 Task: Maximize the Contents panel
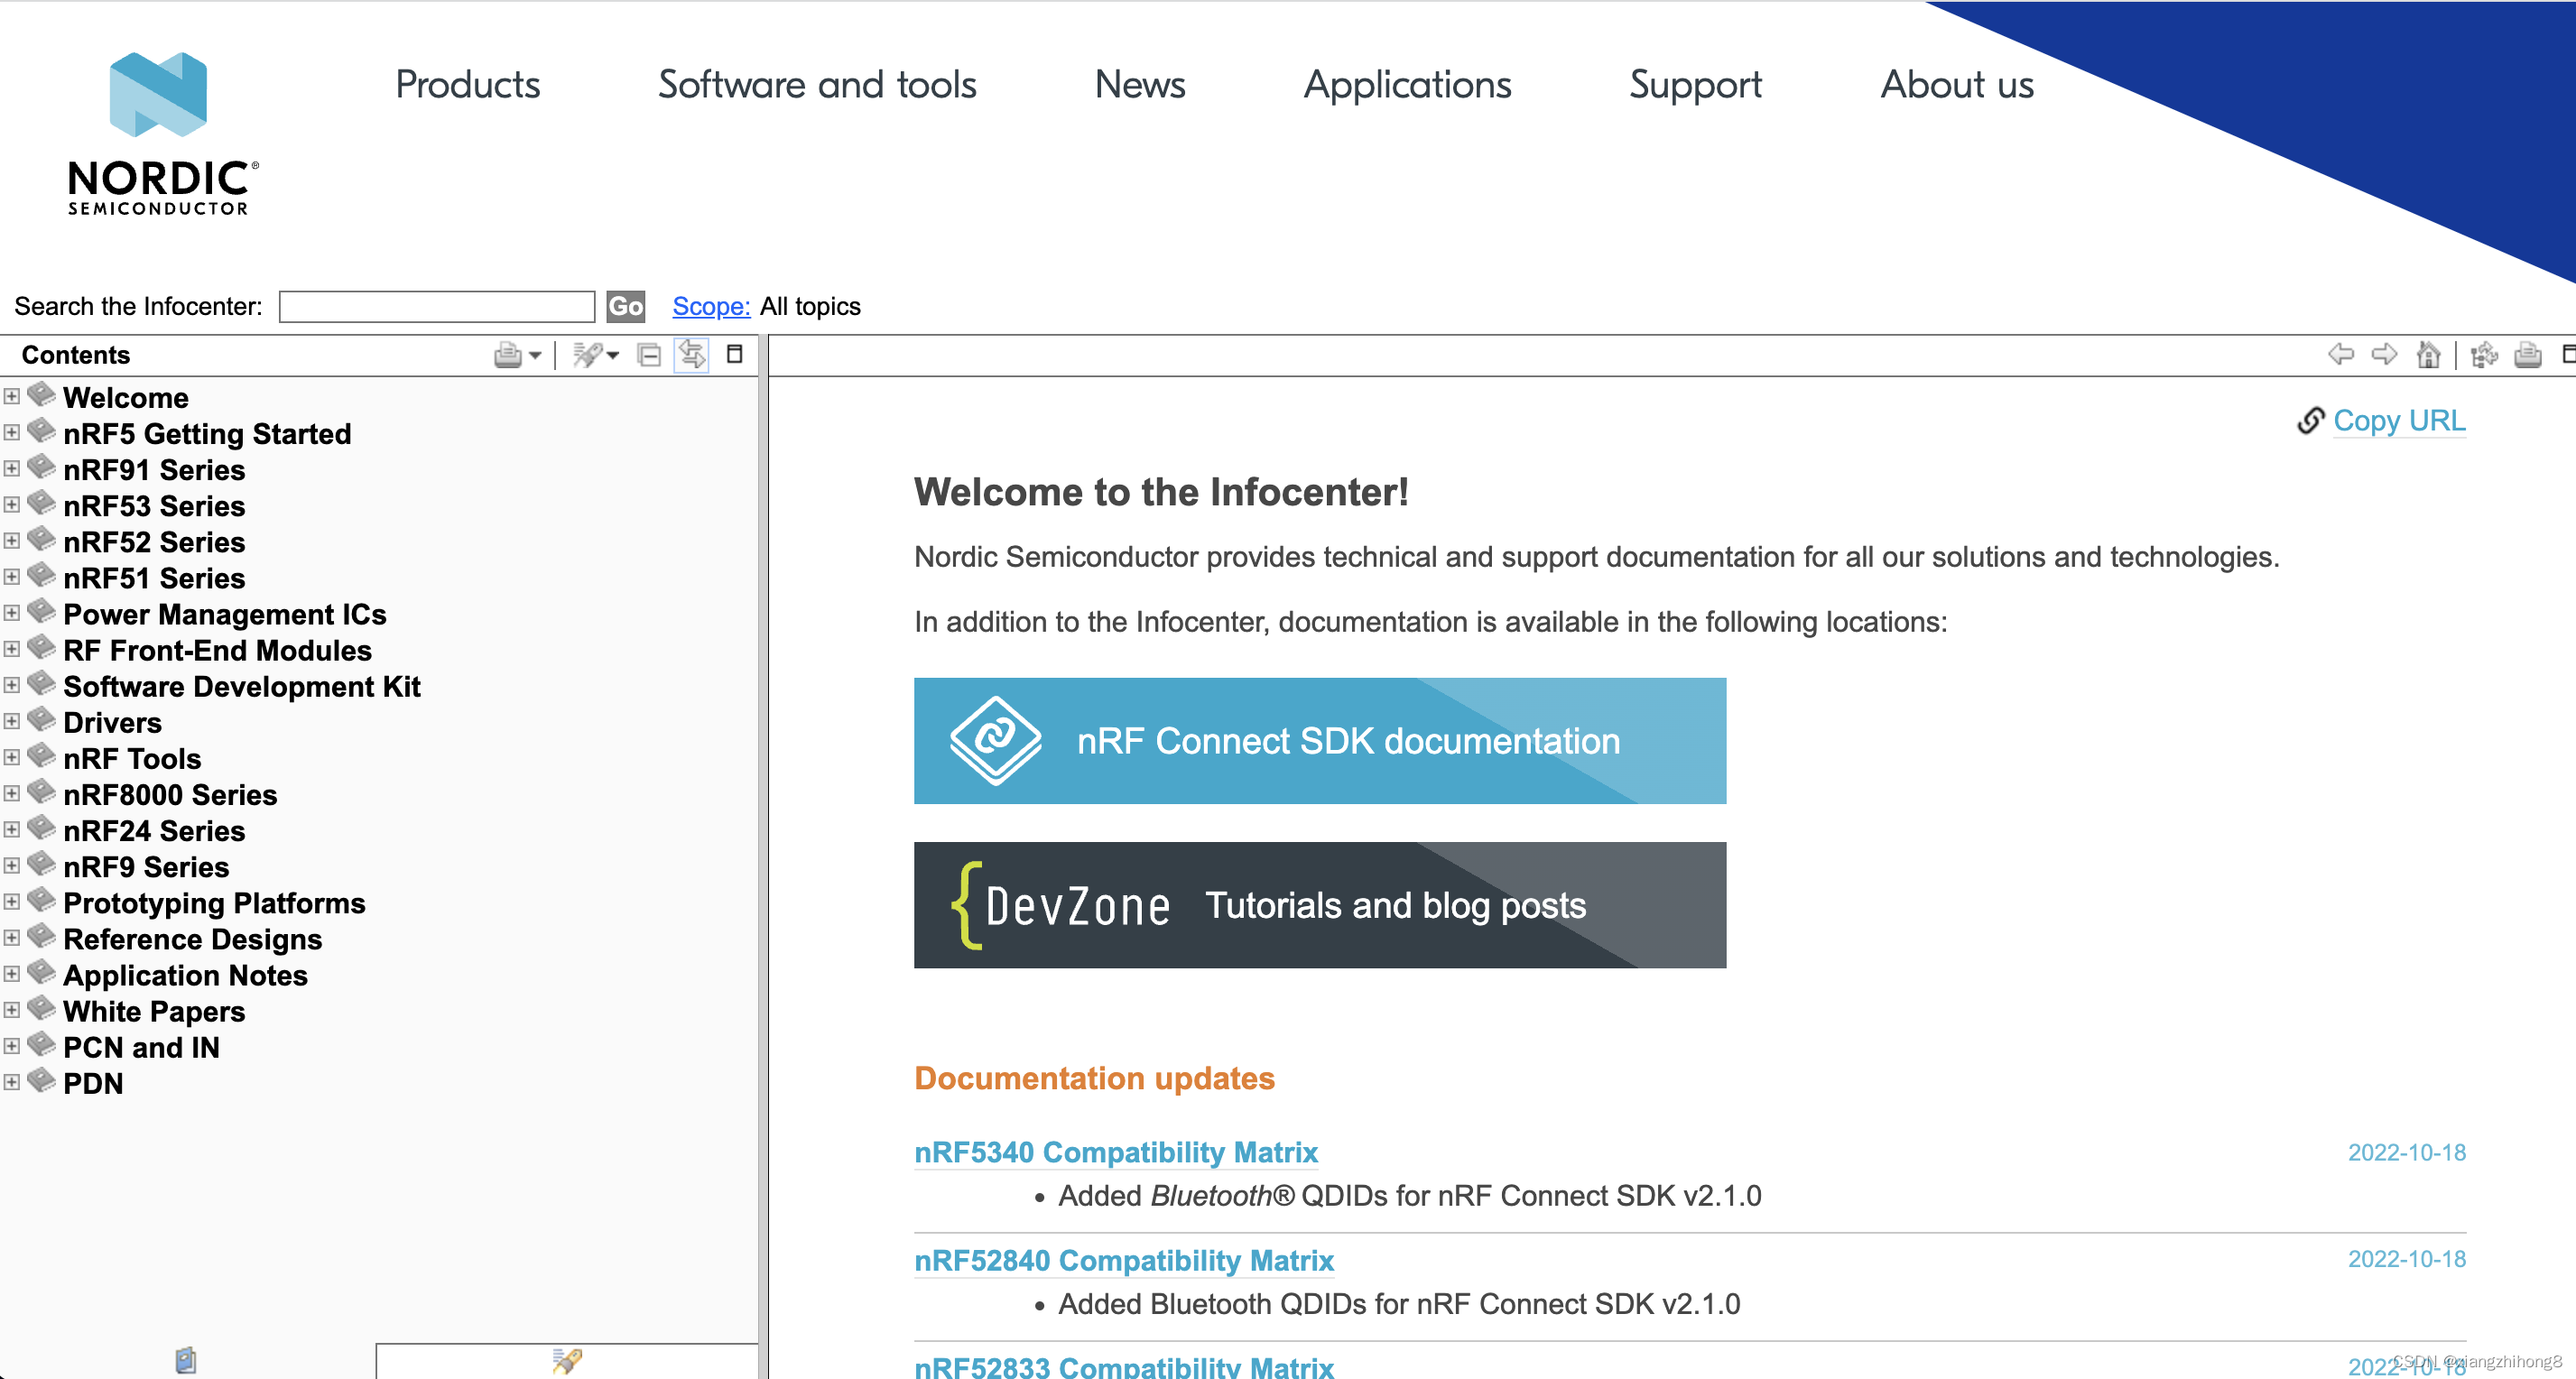[734, 354]
